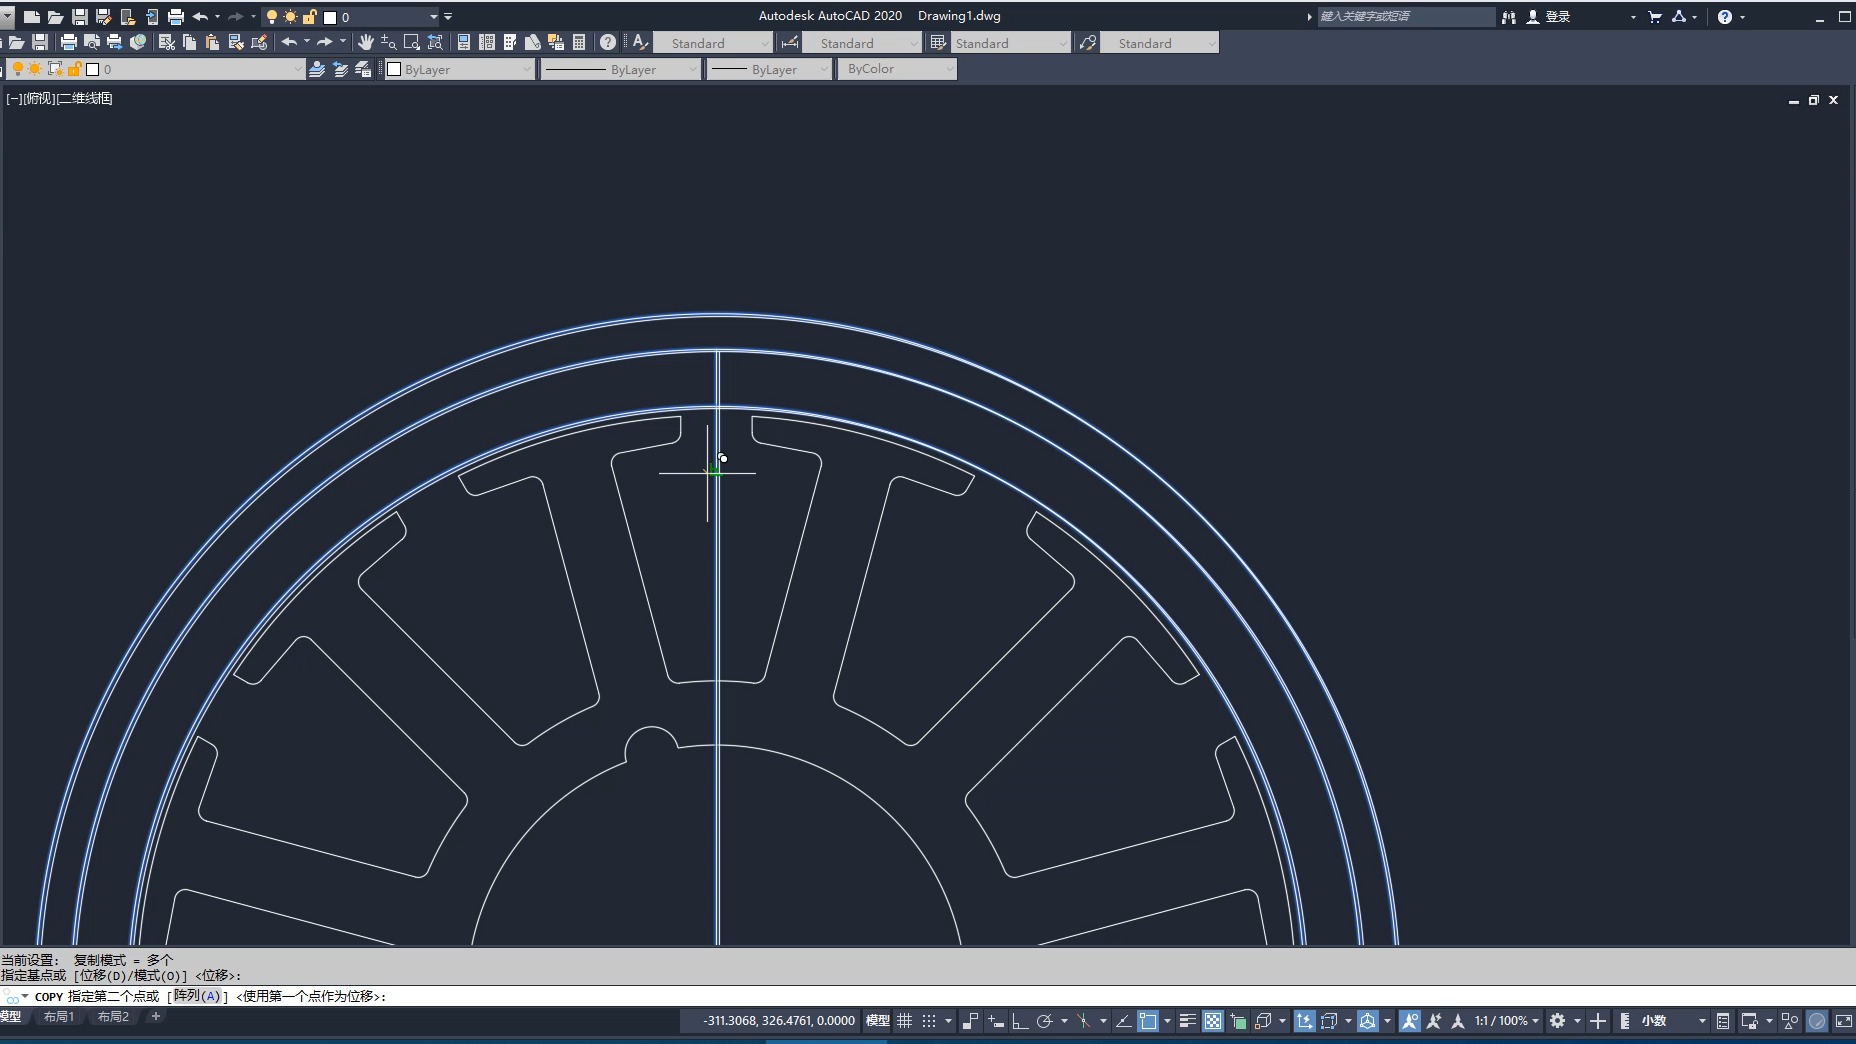This screenshot has width=1856, height=1044.
Task: Click the 登录 sign-in button
Action: (1558, 17)
